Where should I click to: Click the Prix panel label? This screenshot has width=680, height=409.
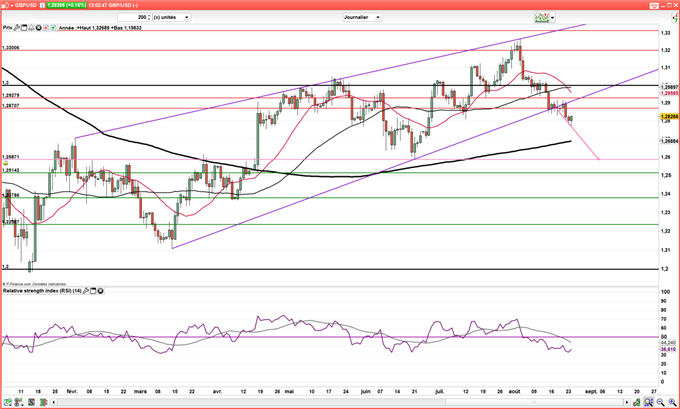7,28
